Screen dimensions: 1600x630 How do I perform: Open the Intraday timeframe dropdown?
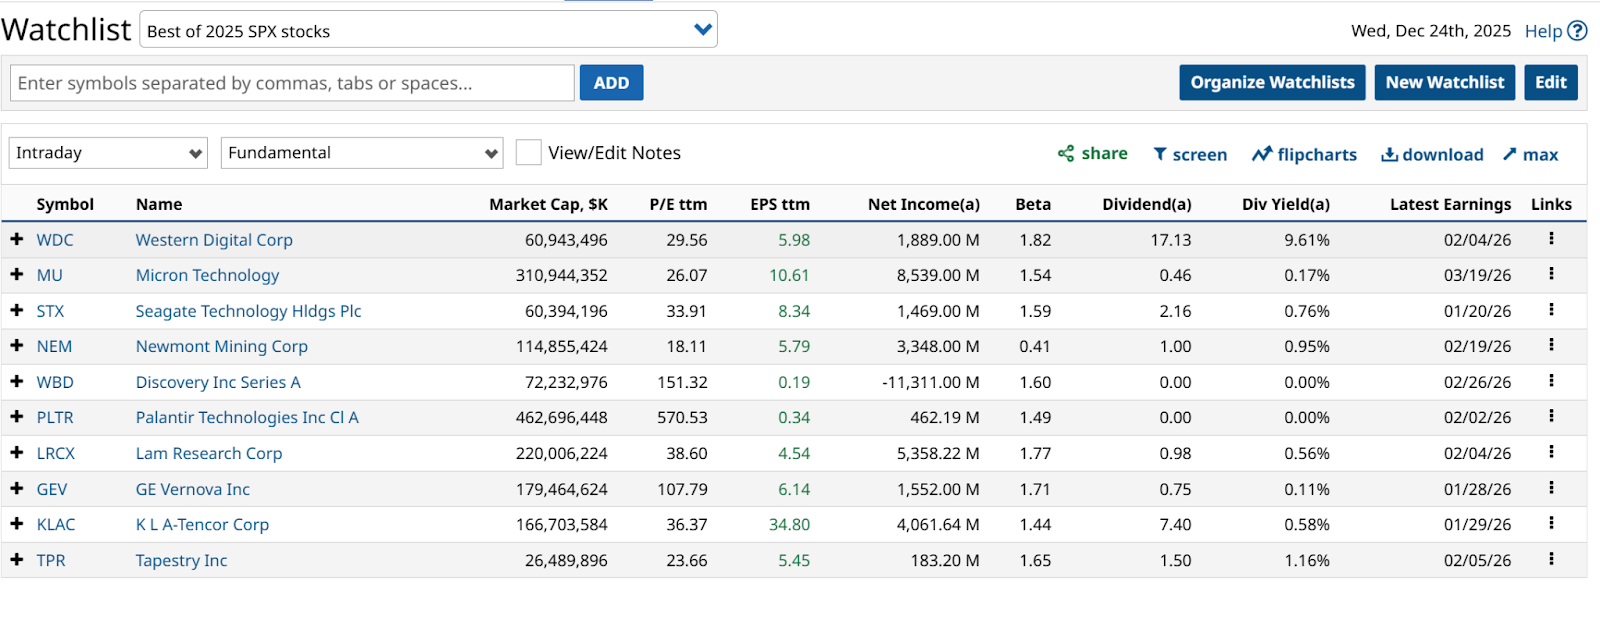point(108,153)
